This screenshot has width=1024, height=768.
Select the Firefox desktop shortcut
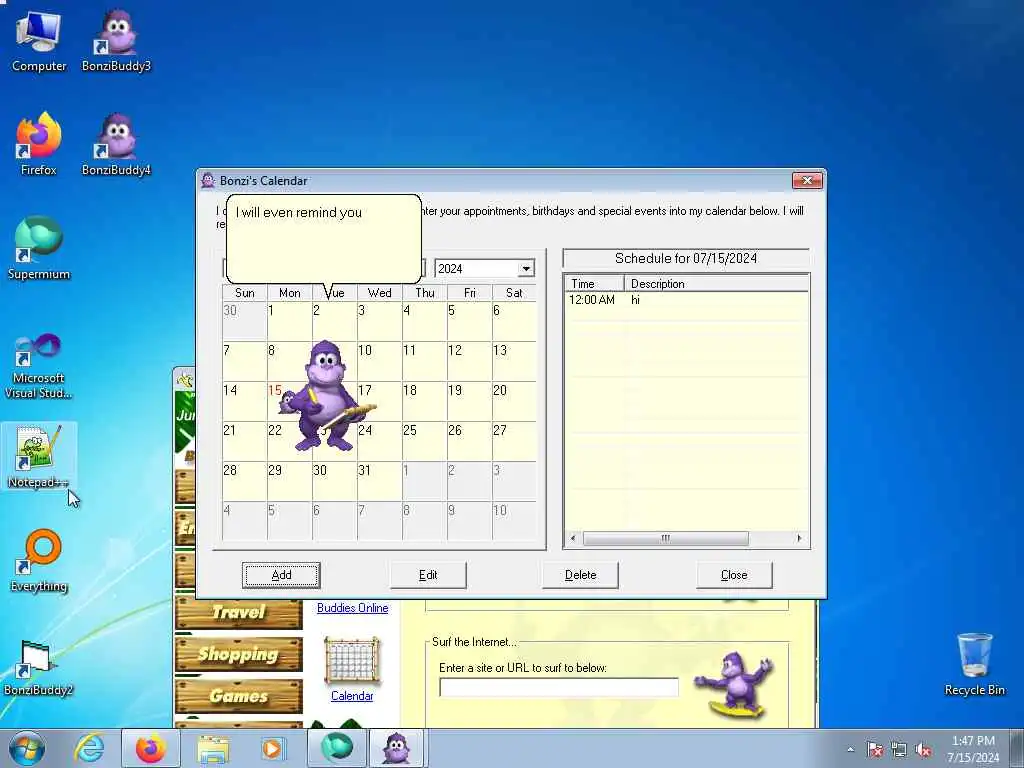click(39, 144)
